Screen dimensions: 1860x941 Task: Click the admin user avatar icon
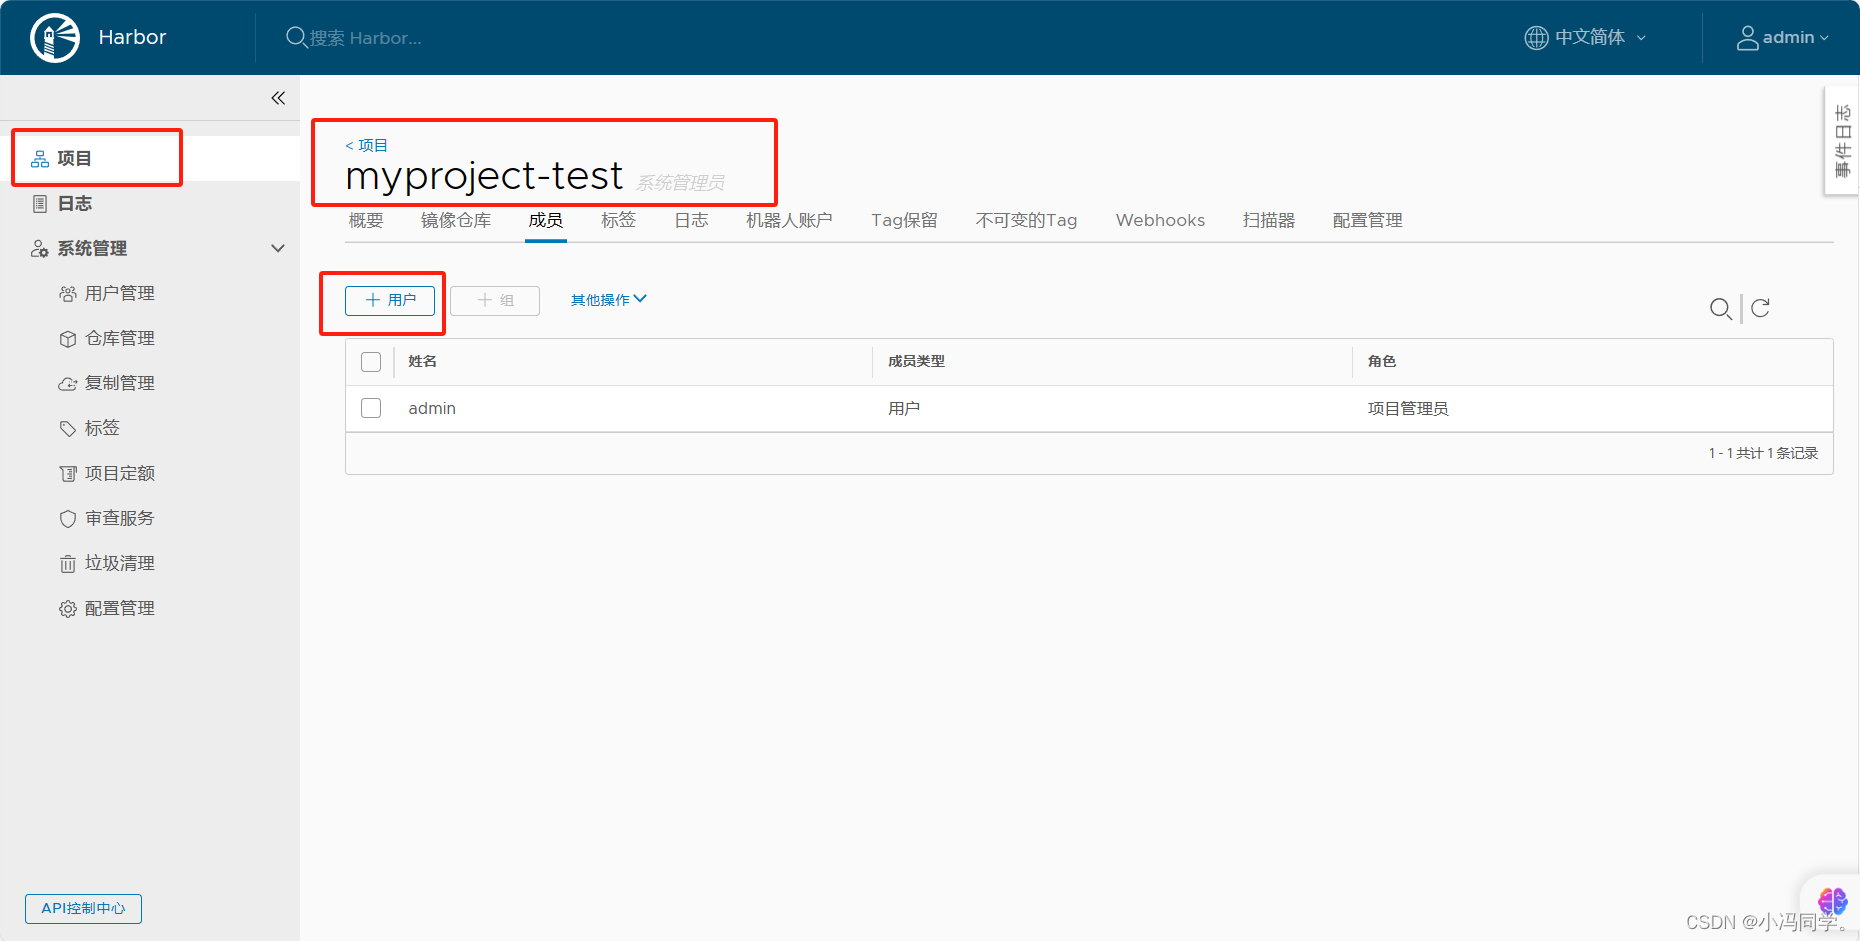coord(1747,38)
